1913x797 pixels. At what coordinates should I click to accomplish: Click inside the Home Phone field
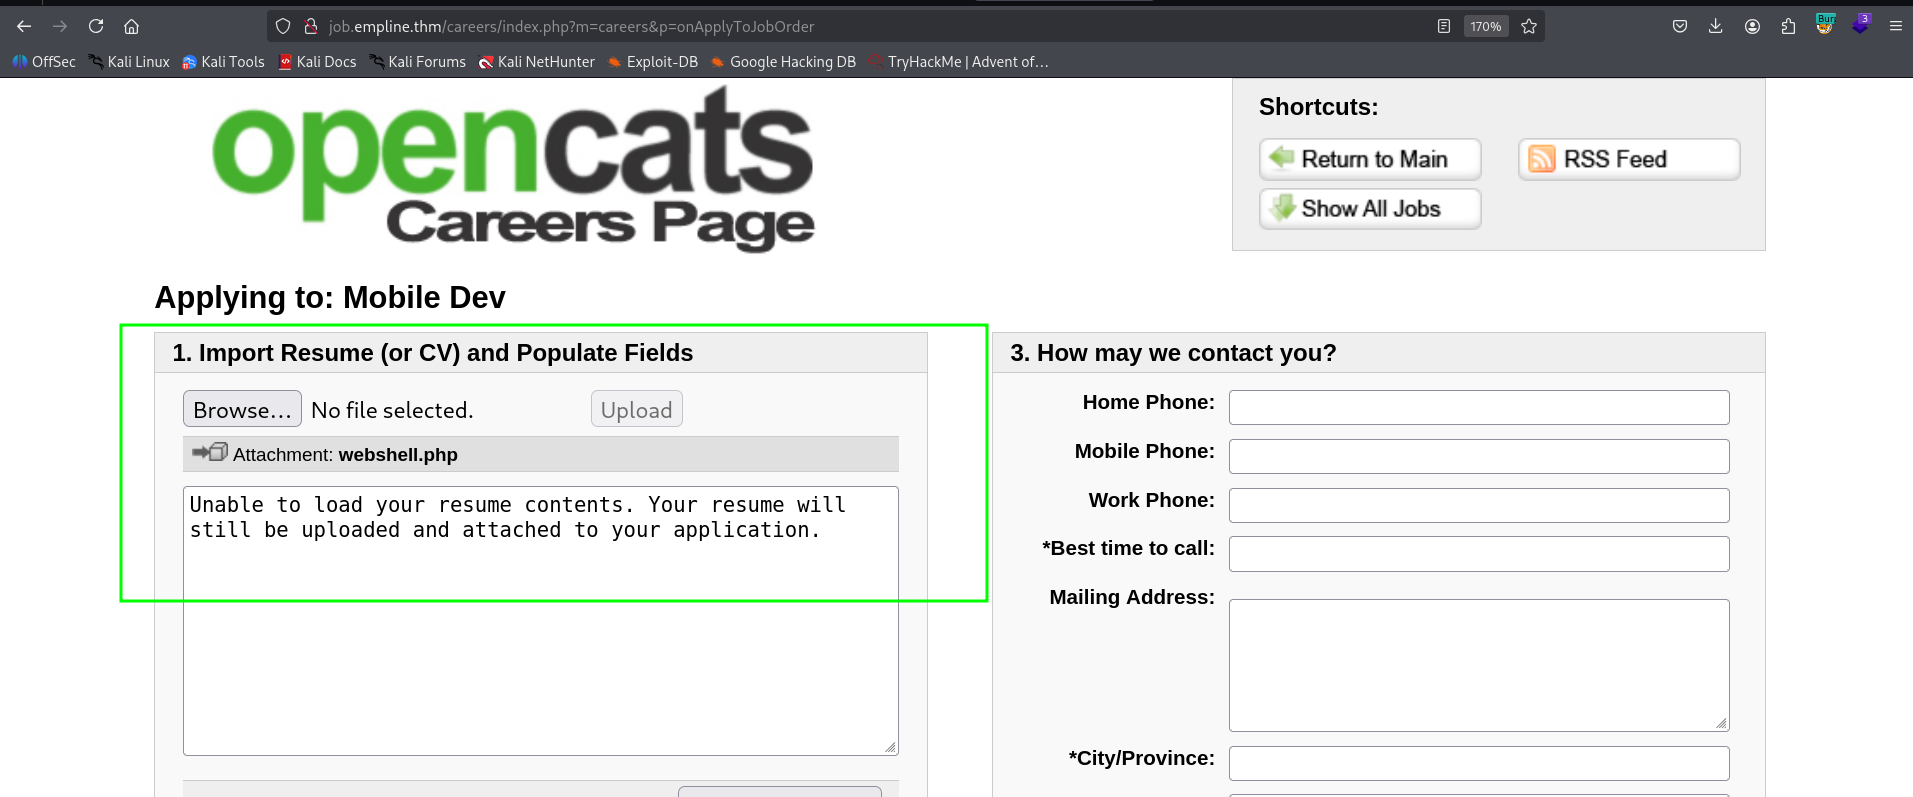point(1478,407)
